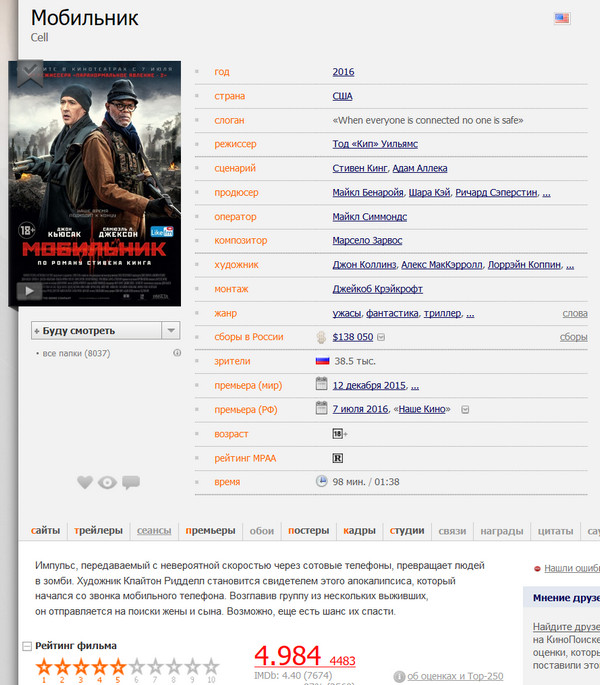Click the Стивен Кинг screenwriter link
Screen dimensions: 600x685
(360, 168)
